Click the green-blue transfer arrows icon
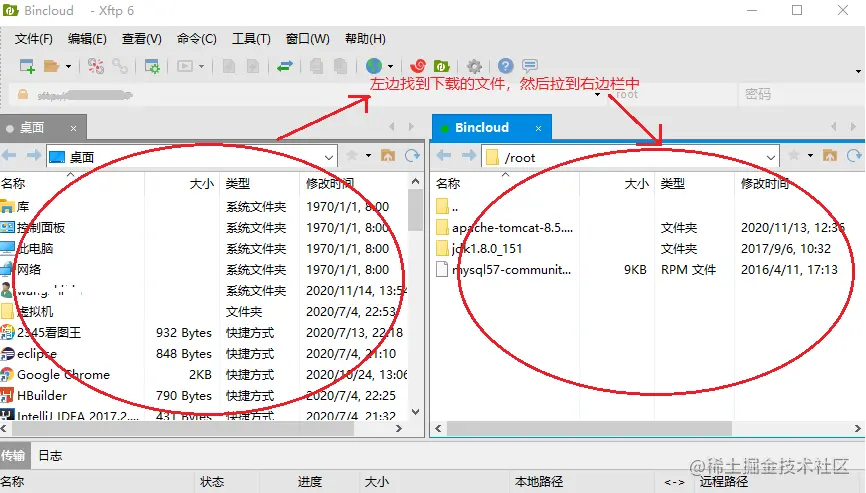The image size is (866, 493). (285, 66)
